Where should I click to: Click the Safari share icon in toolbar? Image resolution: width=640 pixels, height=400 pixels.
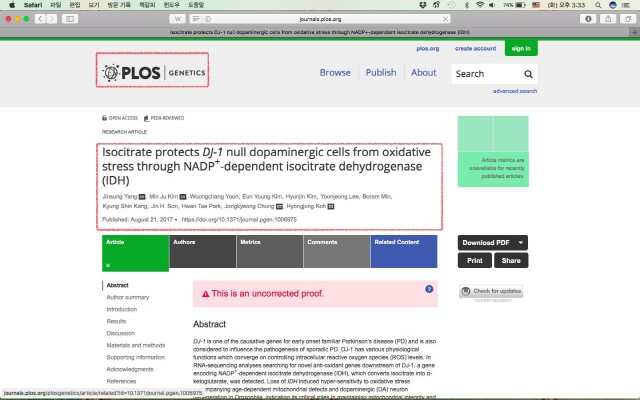[610, 18]
